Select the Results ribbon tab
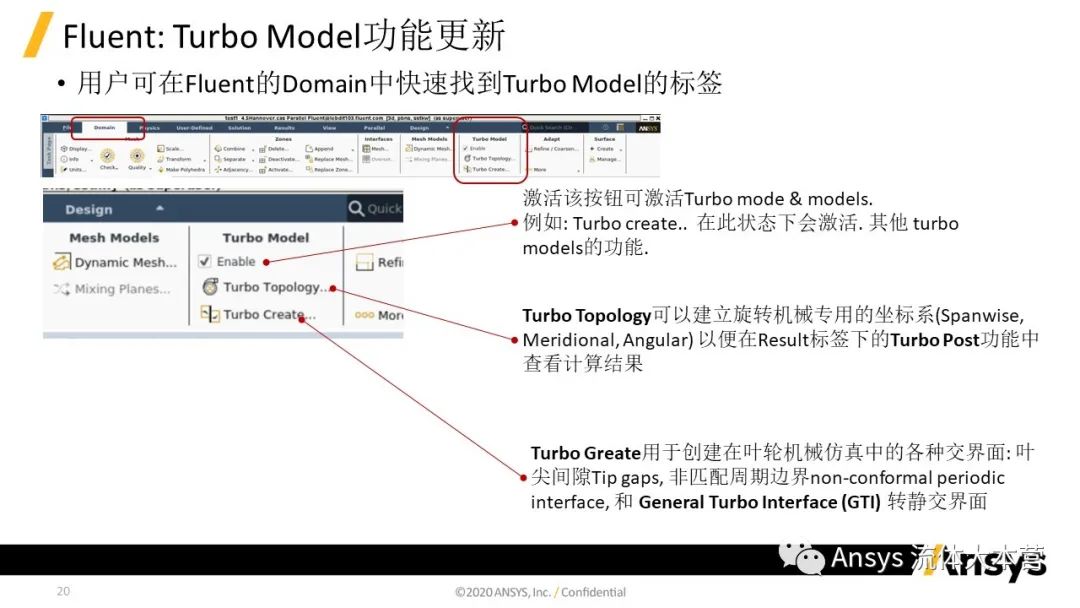1080x608 pixels. pos(284,127)
